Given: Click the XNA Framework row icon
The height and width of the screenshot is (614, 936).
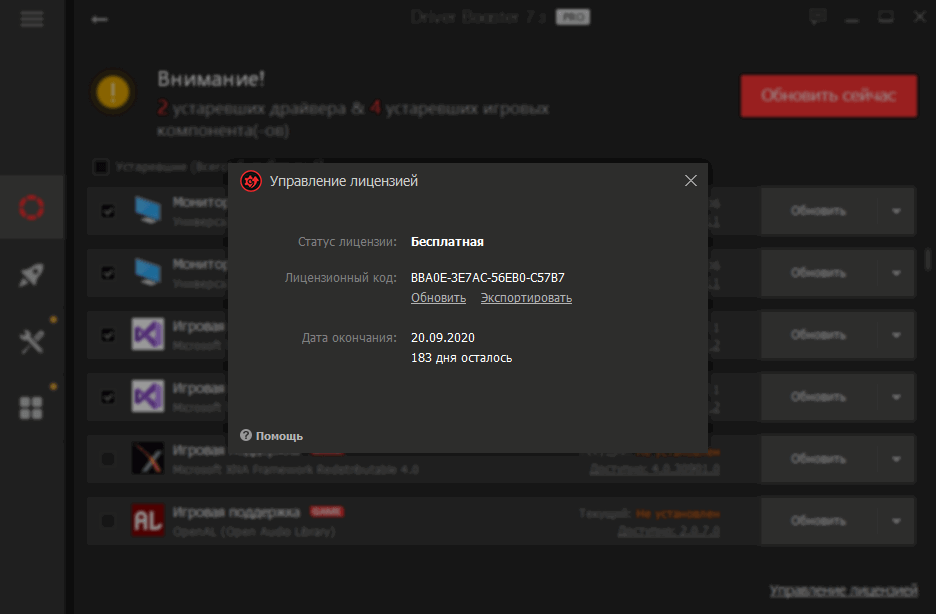Looking at the screenshot, I should [x=147, y=458].
